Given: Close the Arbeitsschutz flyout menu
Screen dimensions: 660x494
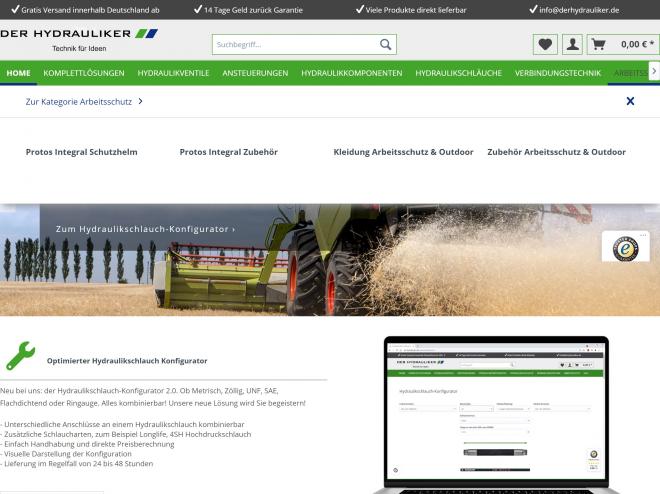Looking at the screenshot, I should coord(630,101).
